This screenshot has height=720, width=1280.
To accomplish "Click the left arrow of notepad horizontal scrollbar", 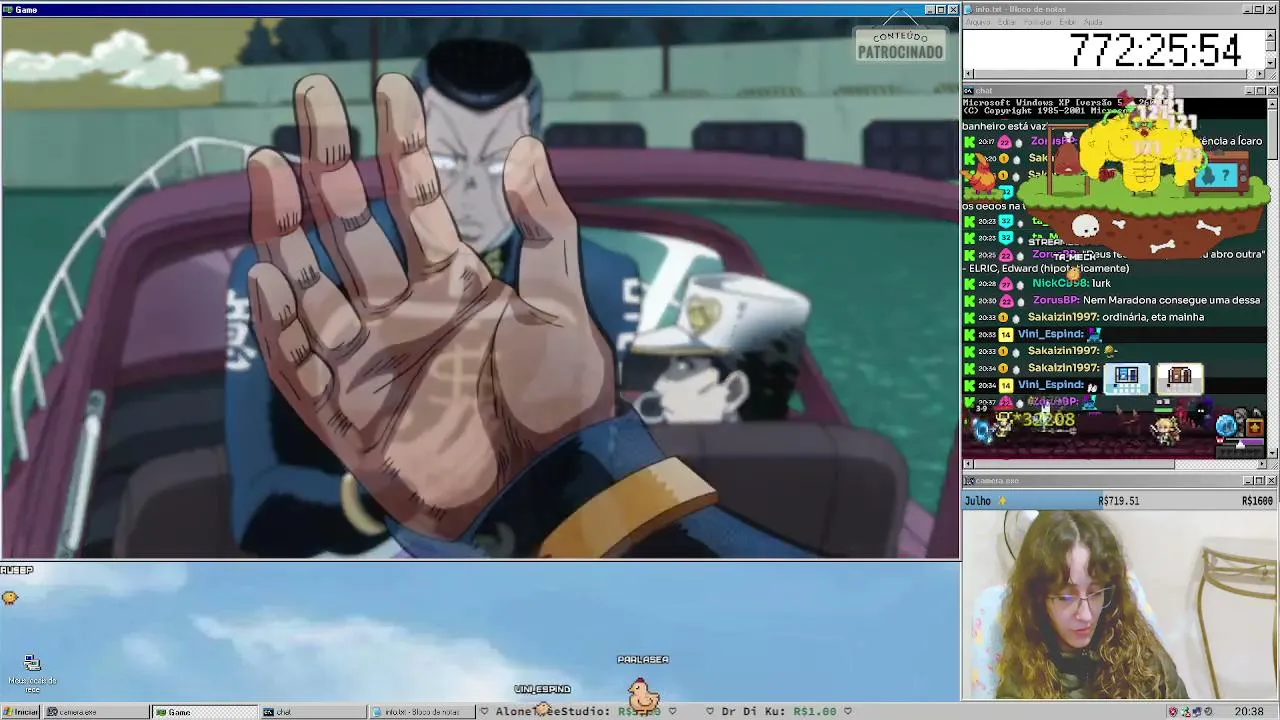I will click(968, 74).
